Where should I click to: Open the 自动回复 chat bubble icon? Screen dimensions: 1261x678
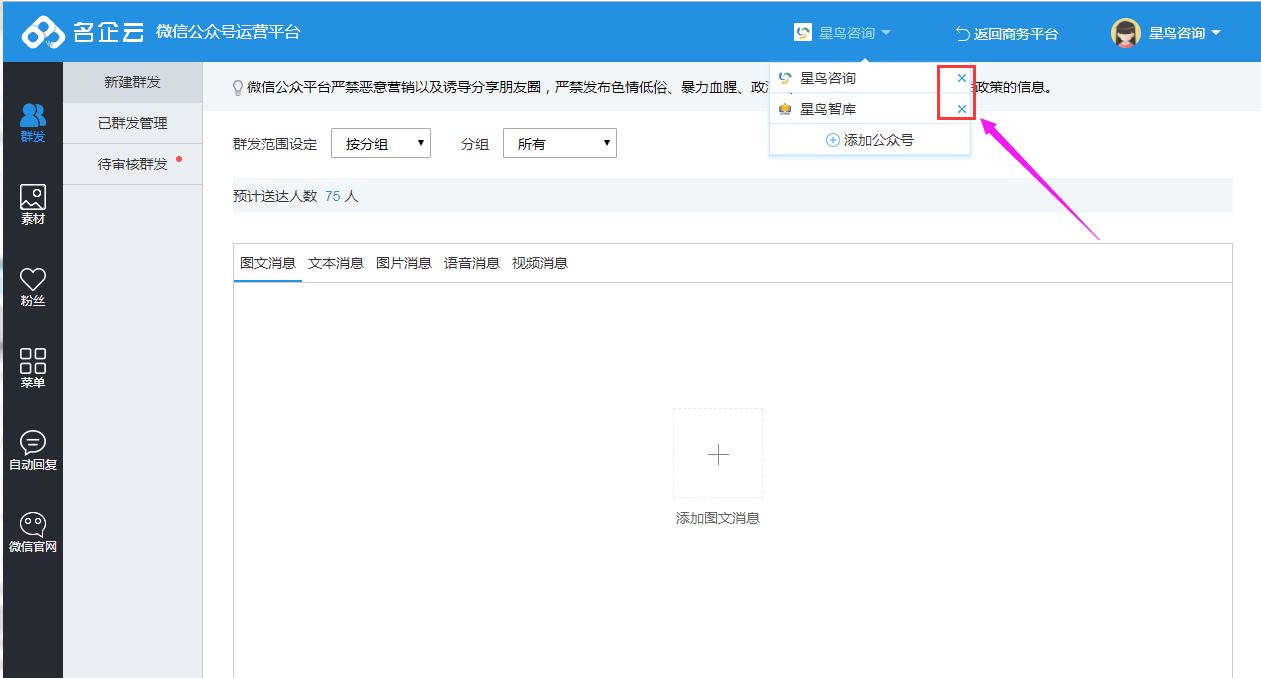32,450
